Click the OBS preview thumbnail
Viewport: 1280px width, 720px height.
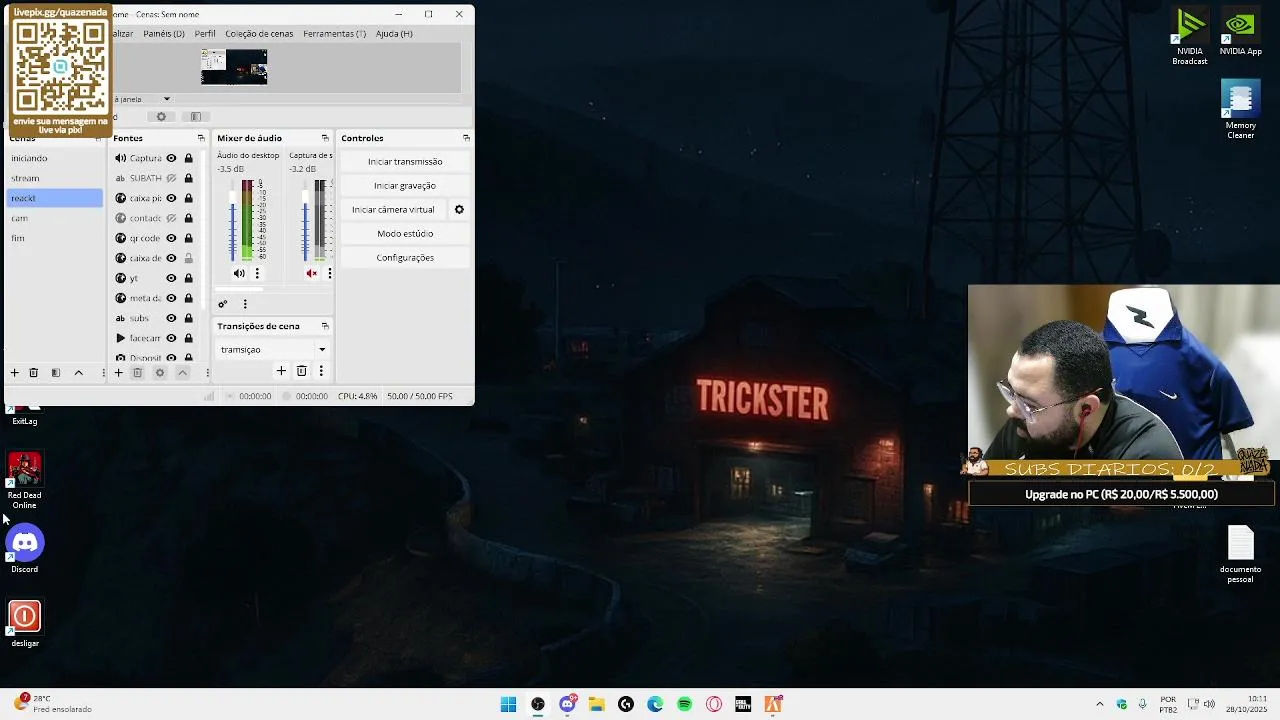point(234,67)
